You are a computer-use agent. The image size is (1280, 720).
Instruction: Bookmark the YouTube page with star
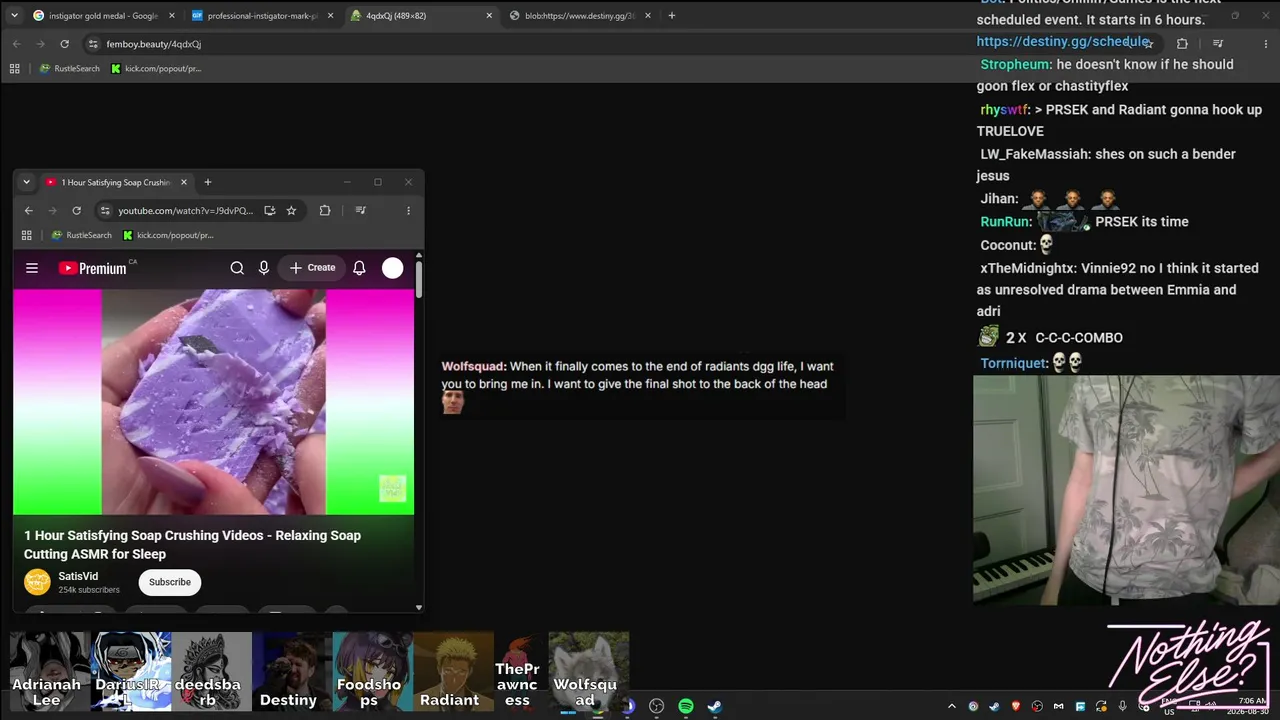291,211
